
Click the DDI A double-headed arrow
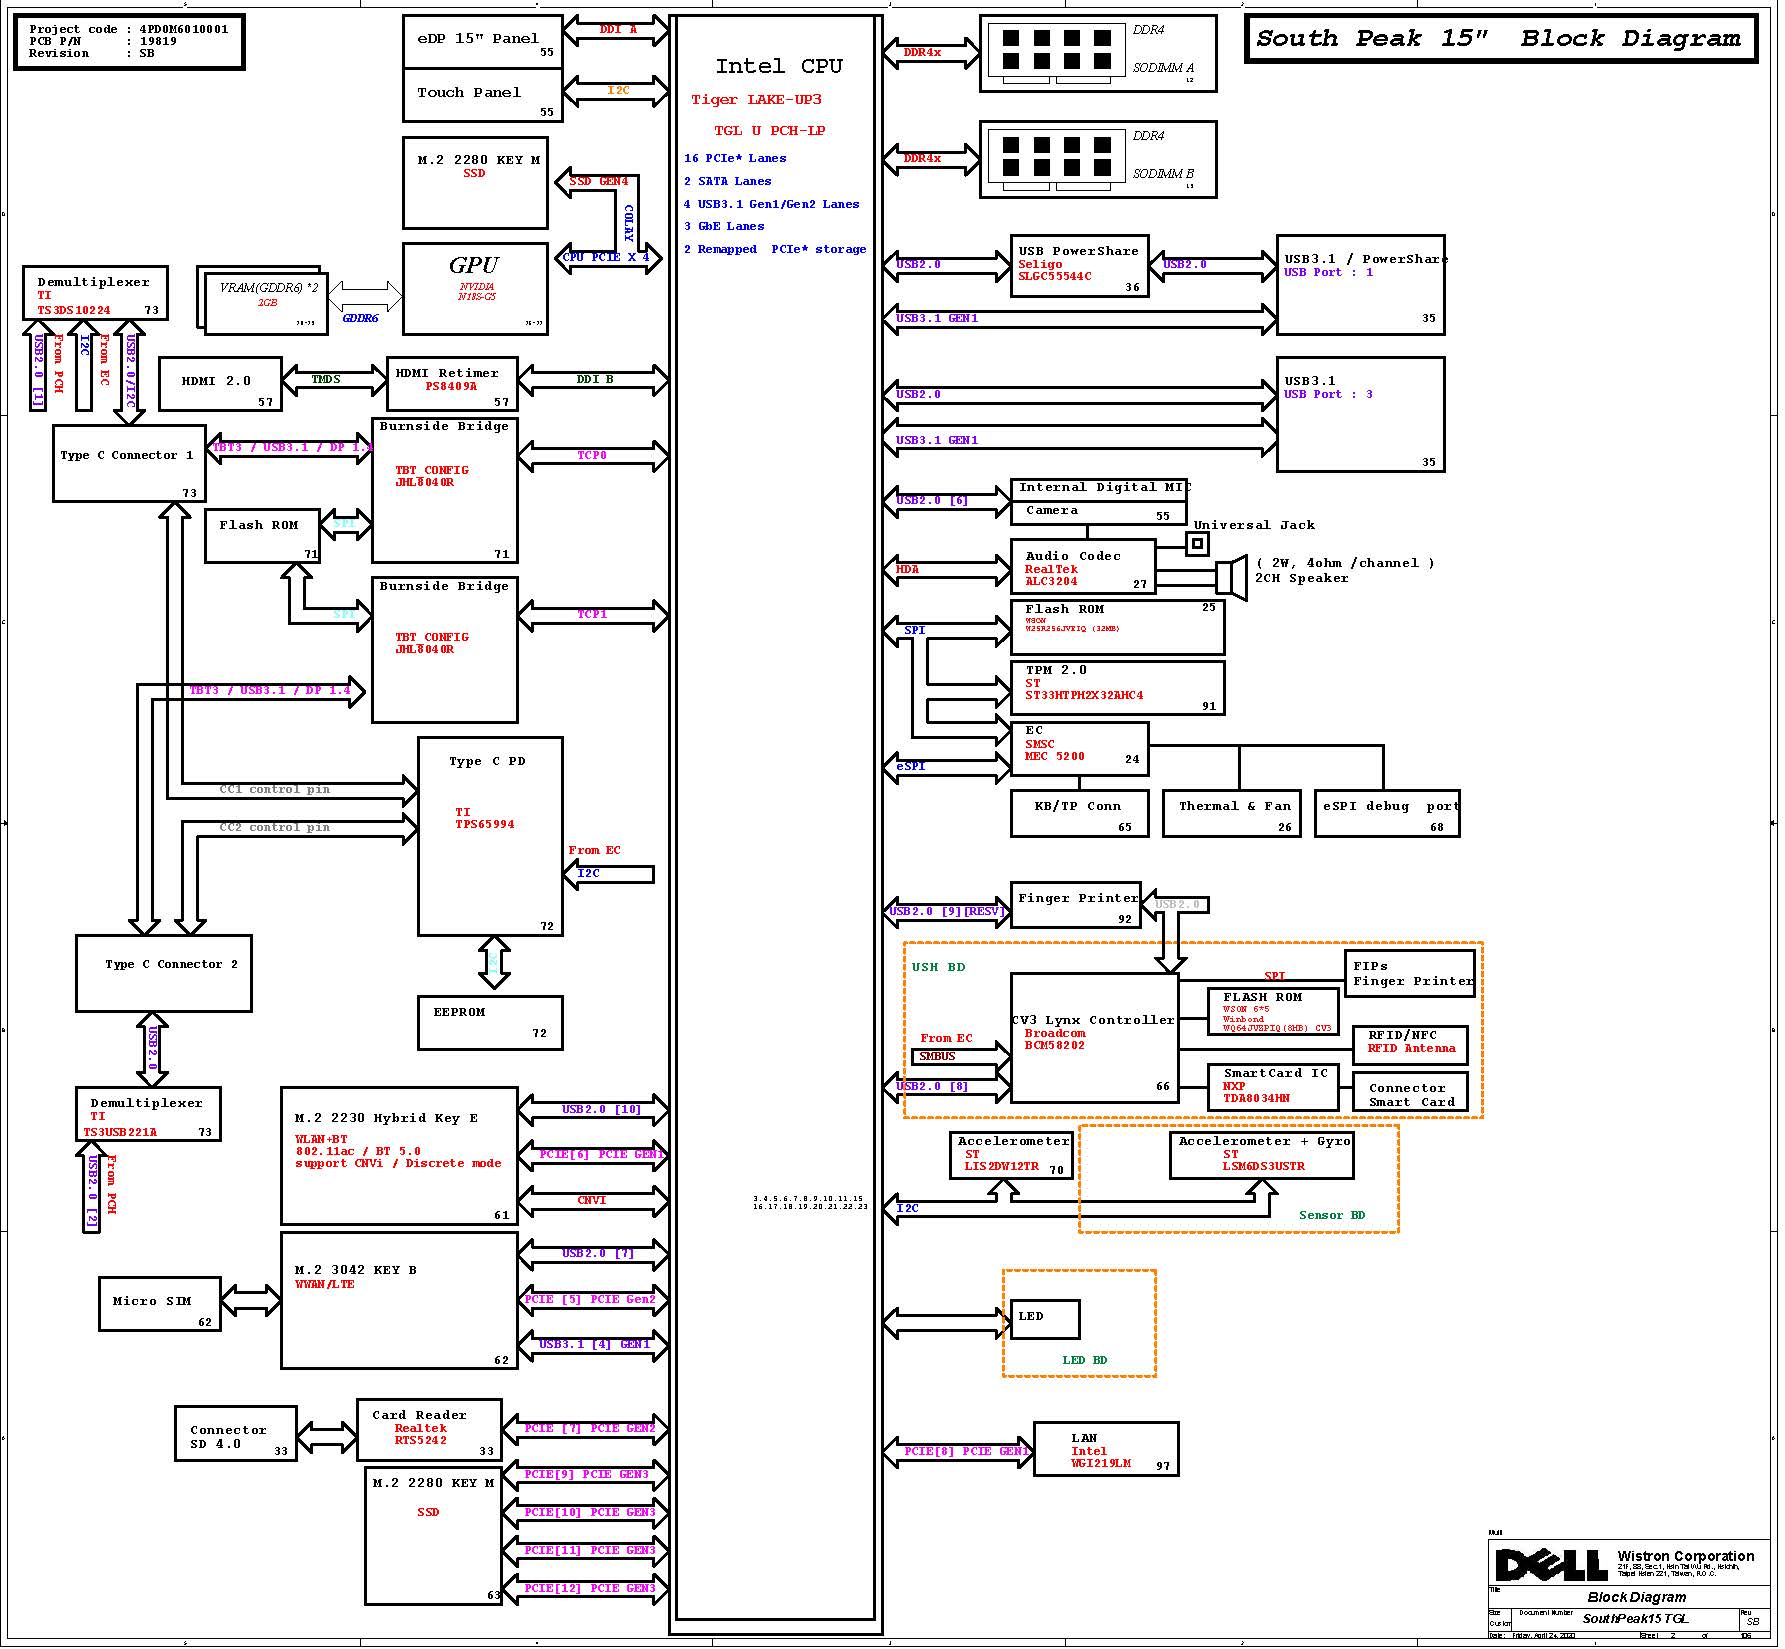pos(616,31)
